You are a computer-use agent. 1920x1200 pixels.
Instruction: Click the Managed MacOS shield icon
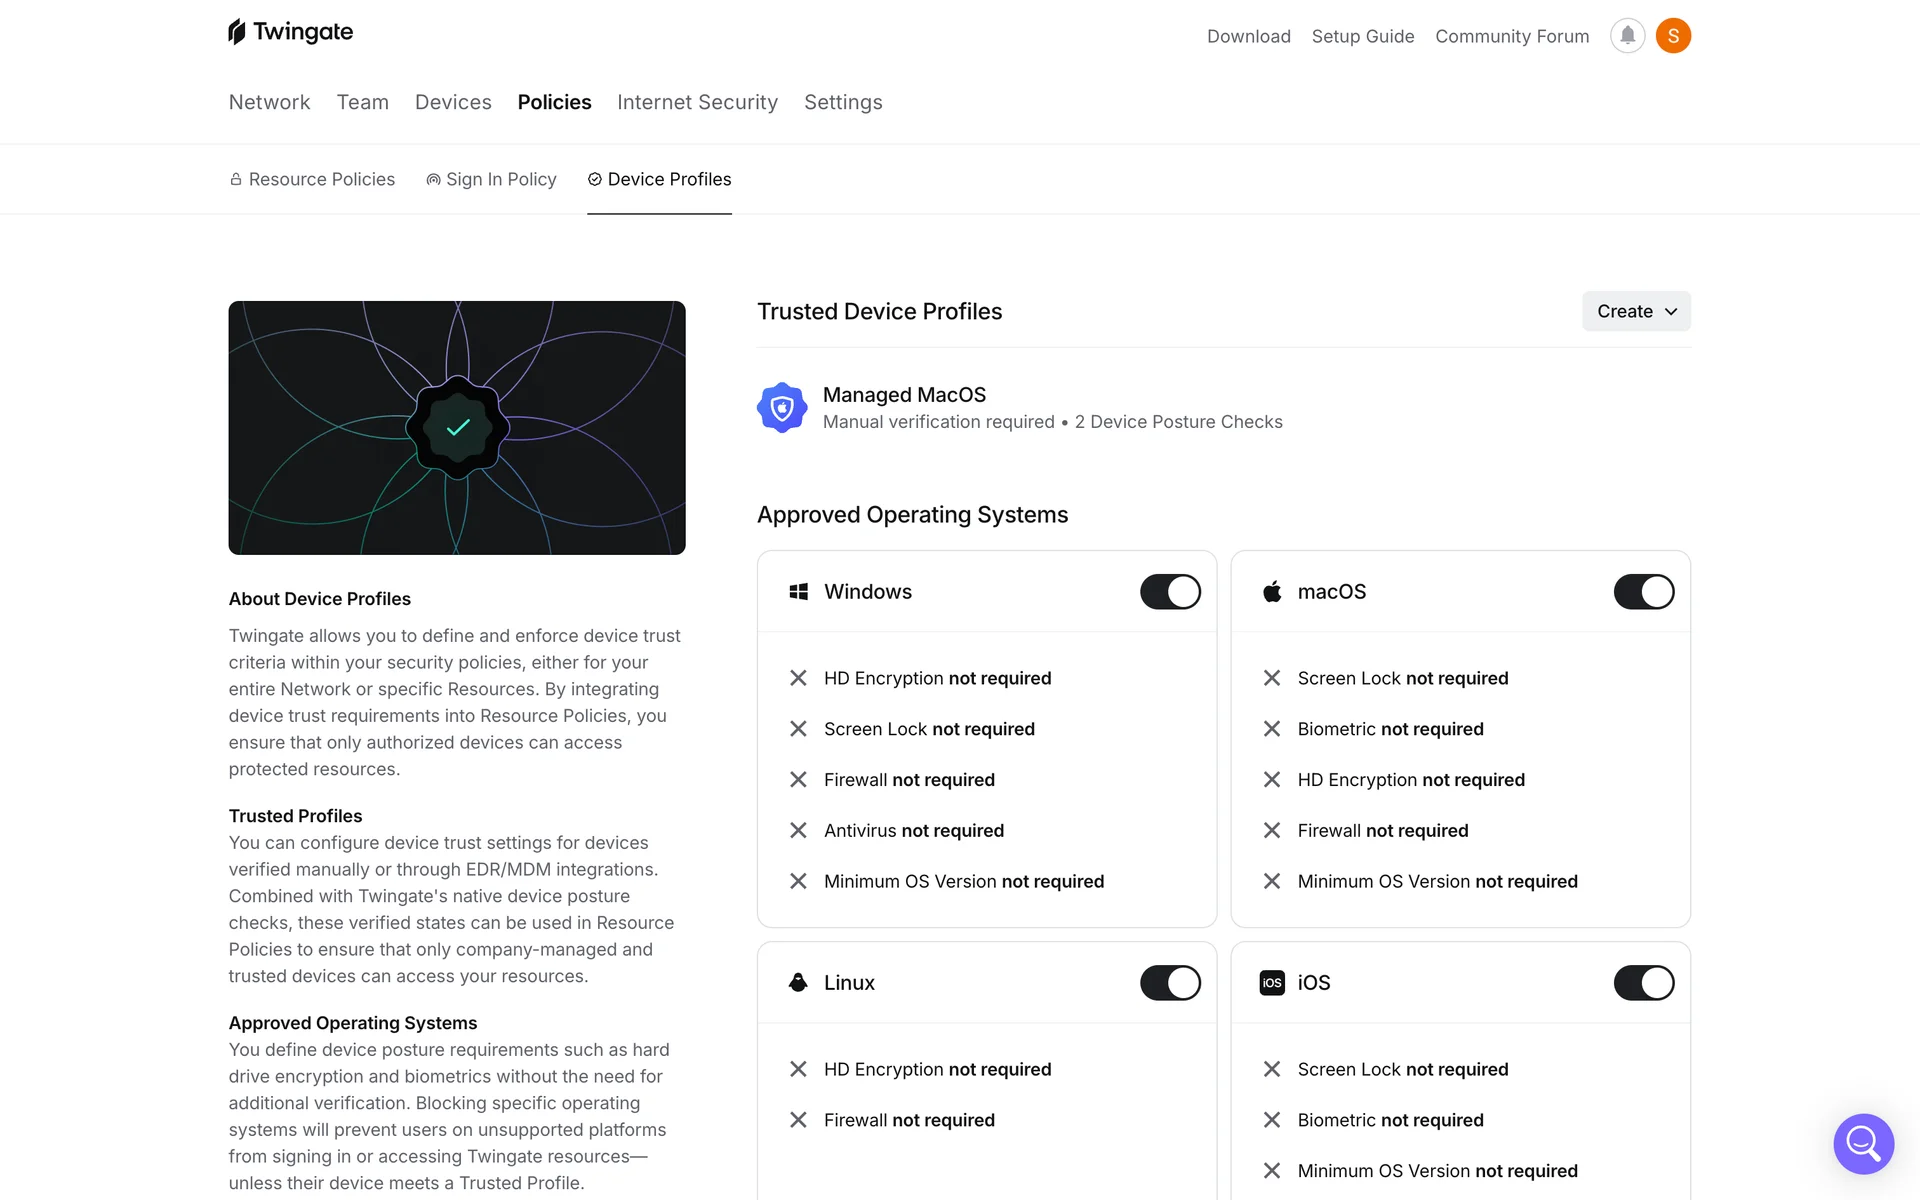782,408
